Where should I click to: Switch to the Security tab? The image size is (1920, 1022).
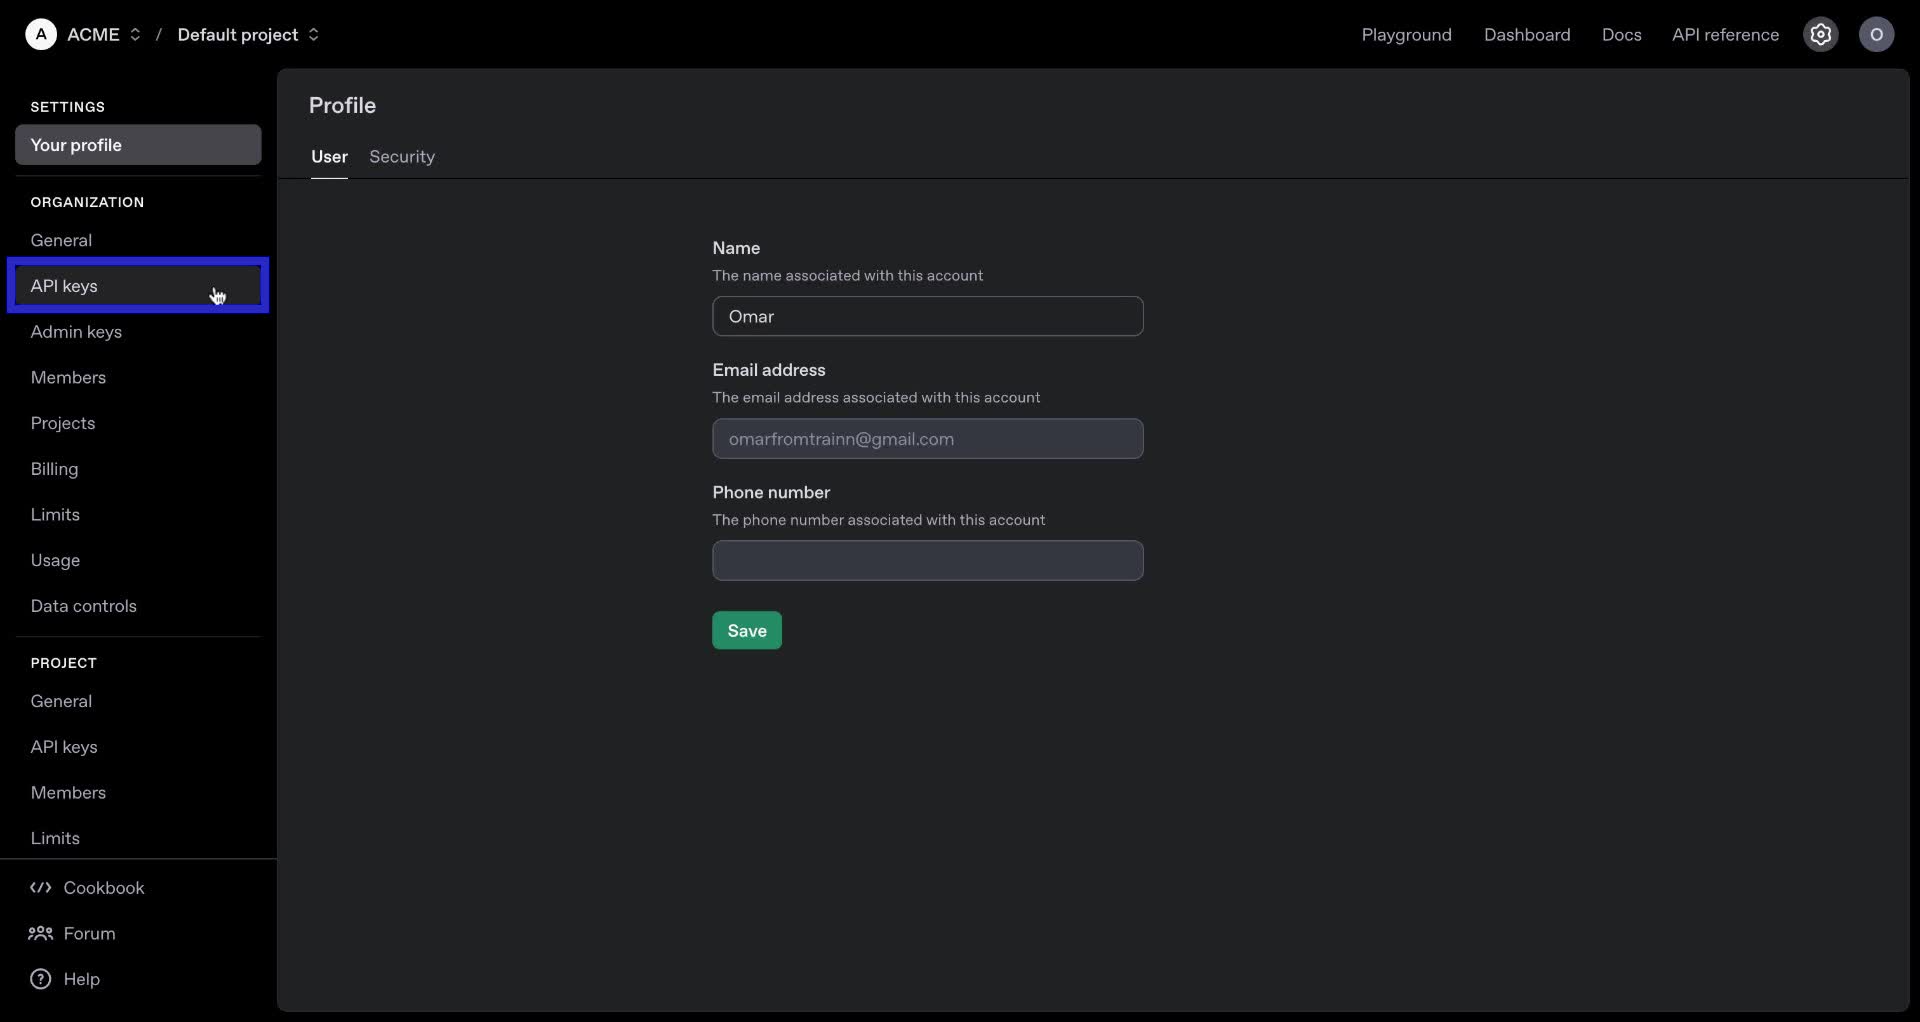(x=402, y=157)
